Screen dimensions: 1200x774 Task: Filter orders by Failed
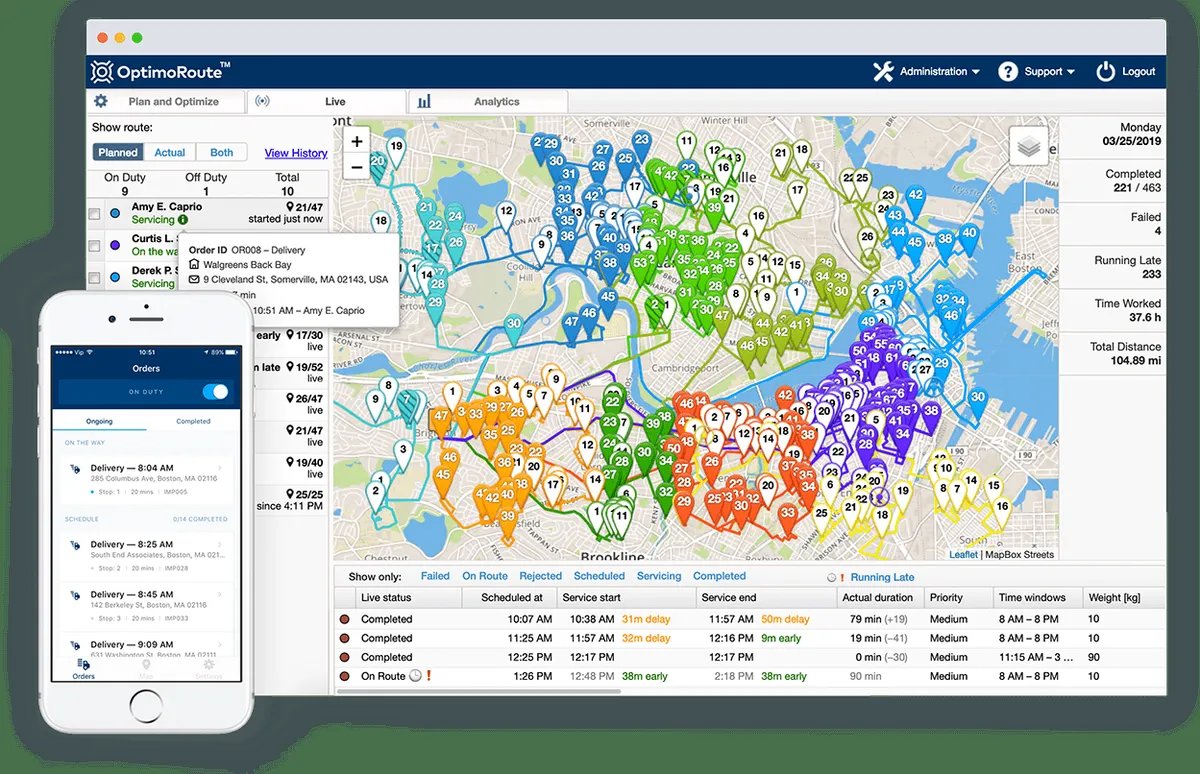tap(435, 576)
